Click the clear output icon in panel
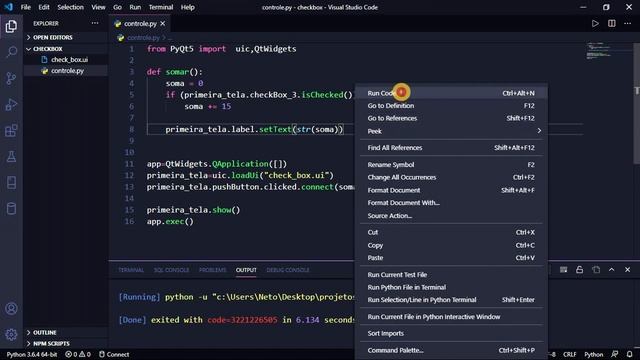The width and height of the screenshot is (640, 360). (563, 270)
